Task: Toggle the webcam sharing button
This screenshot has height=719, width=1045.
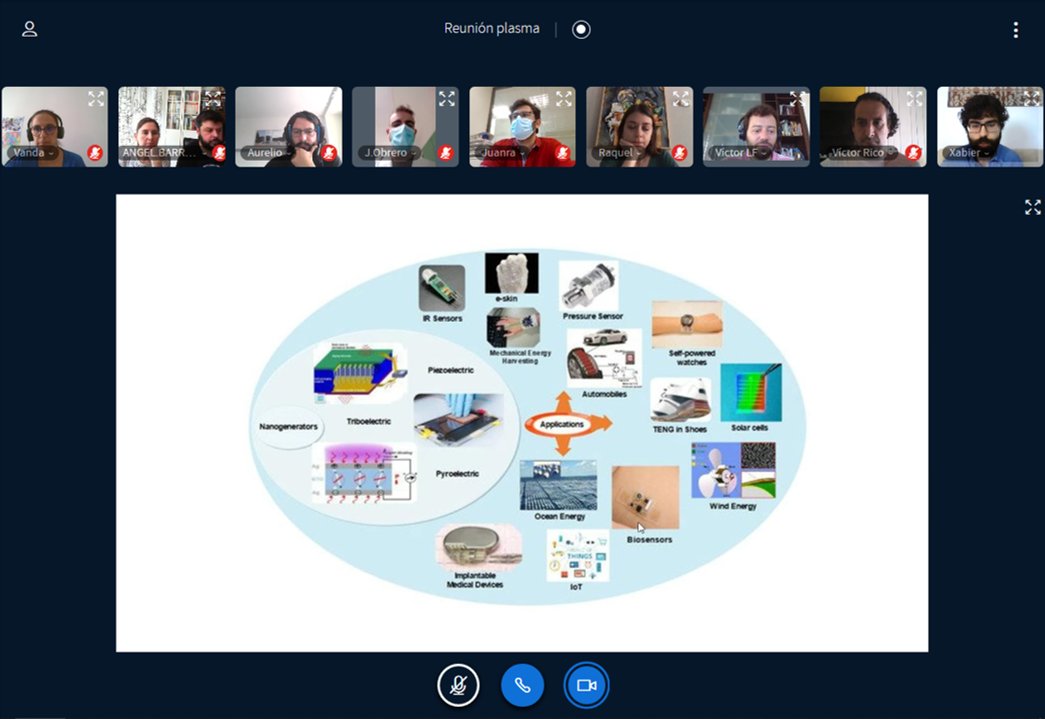Action: click(x=586, y=684)
